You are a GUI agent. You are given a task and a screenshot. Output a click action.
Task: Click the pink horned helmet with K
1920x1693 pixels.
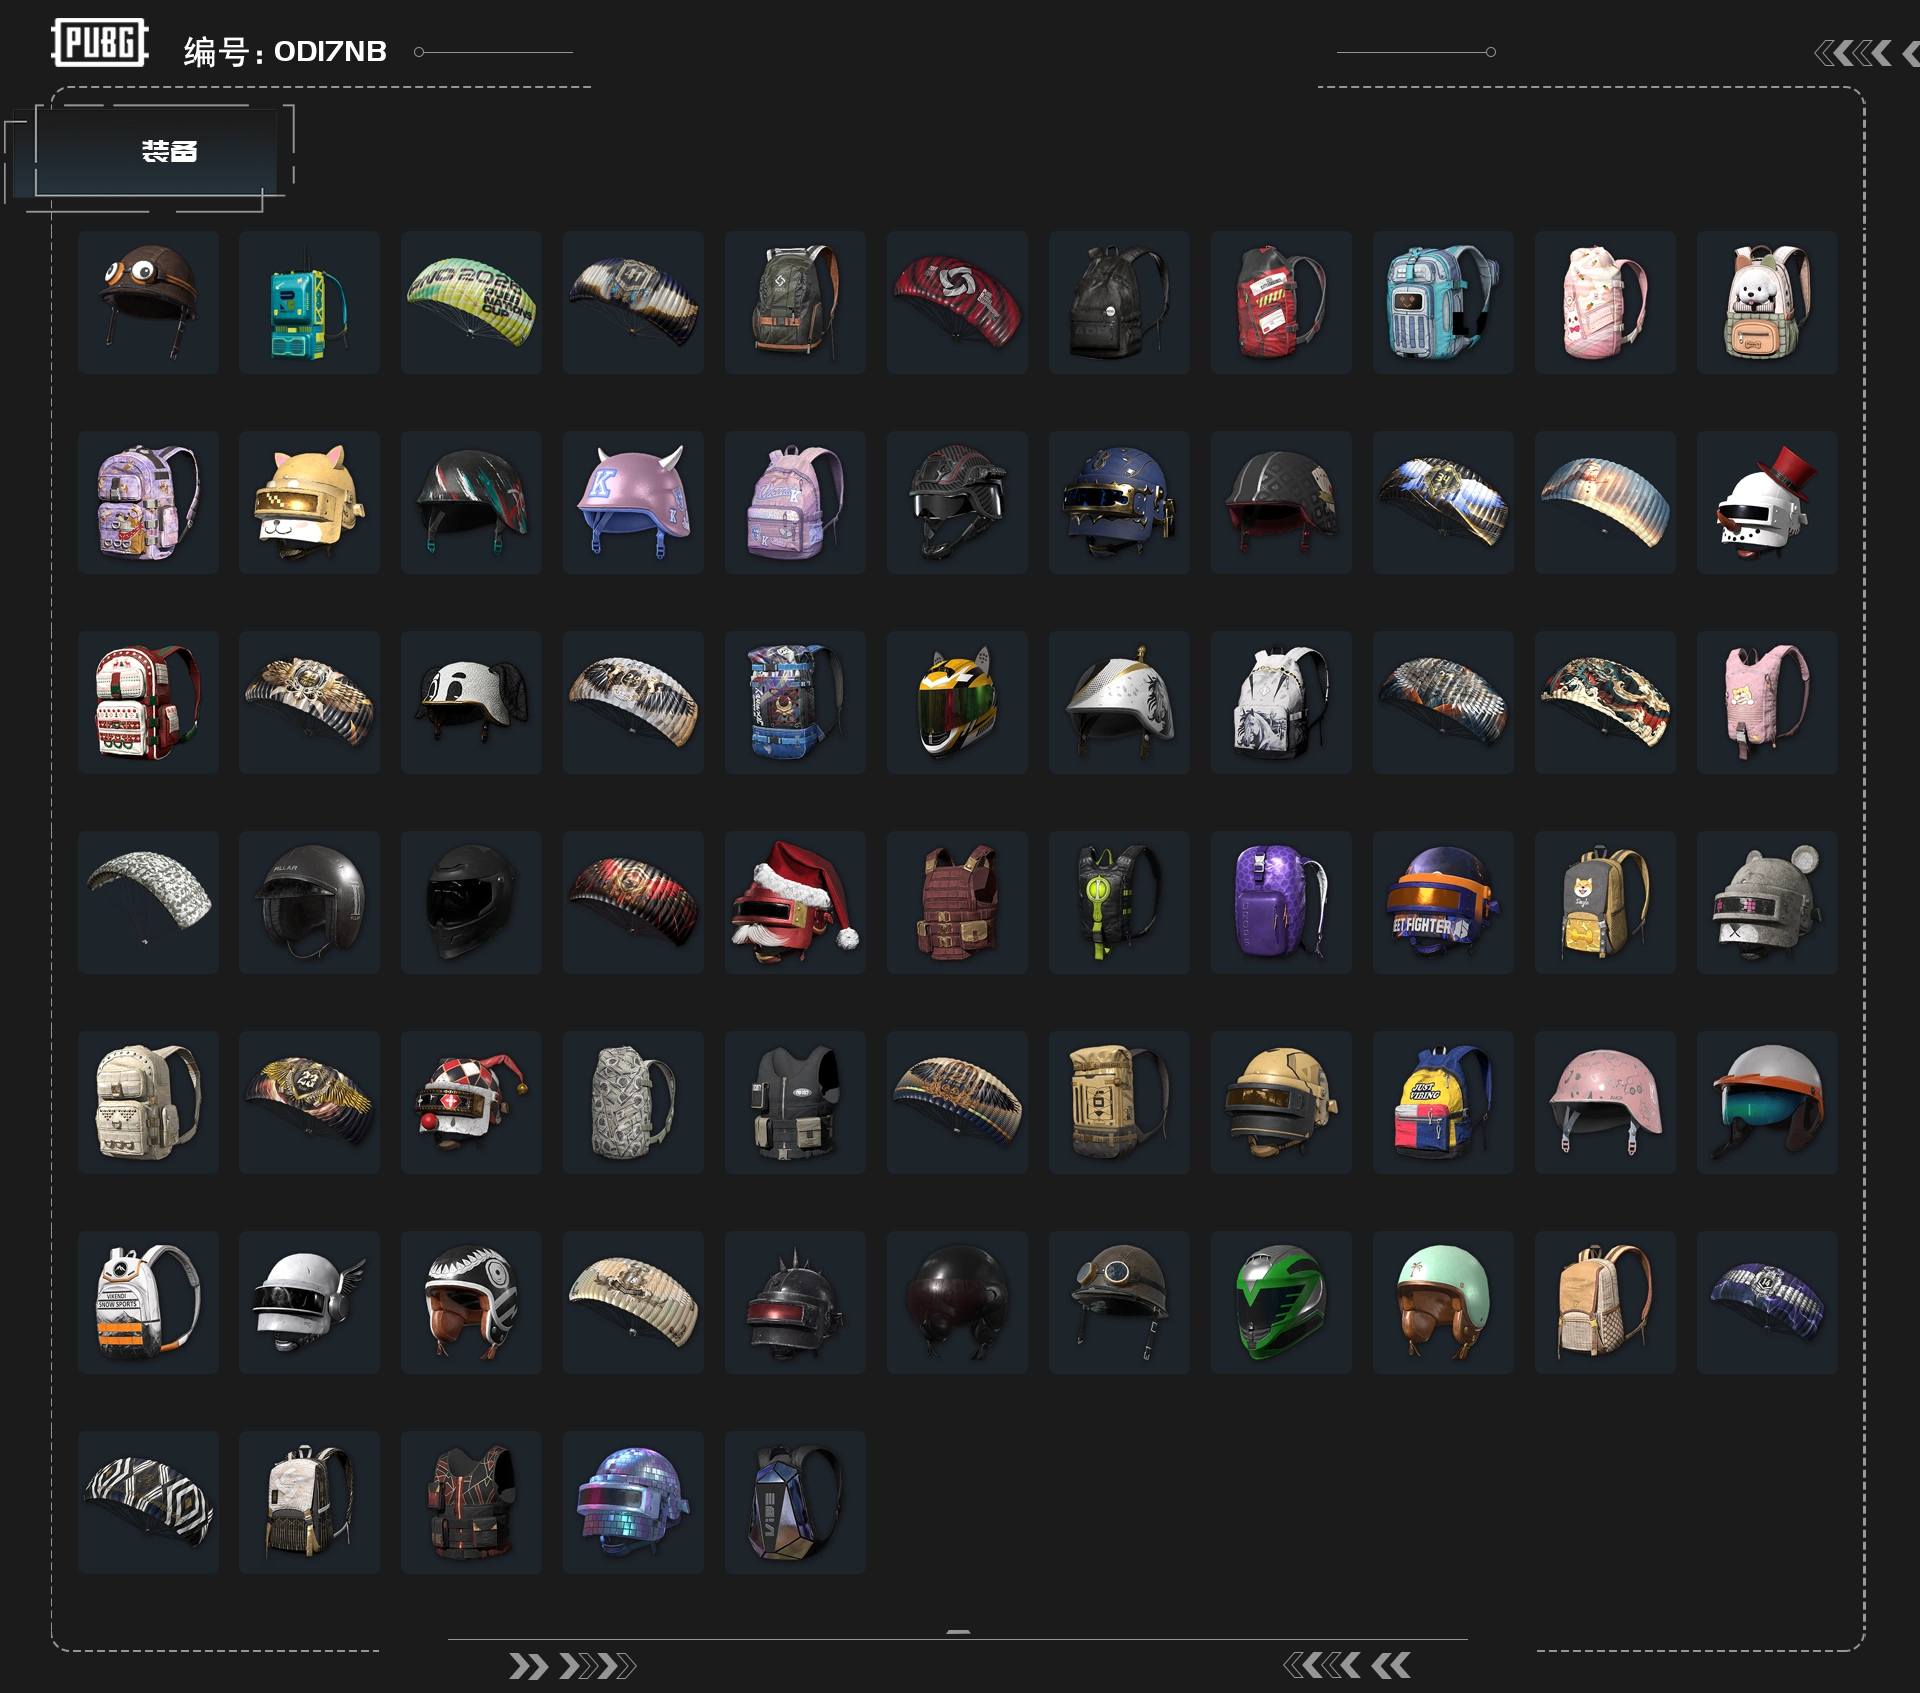pyautogui.click(x=633, y=502)
